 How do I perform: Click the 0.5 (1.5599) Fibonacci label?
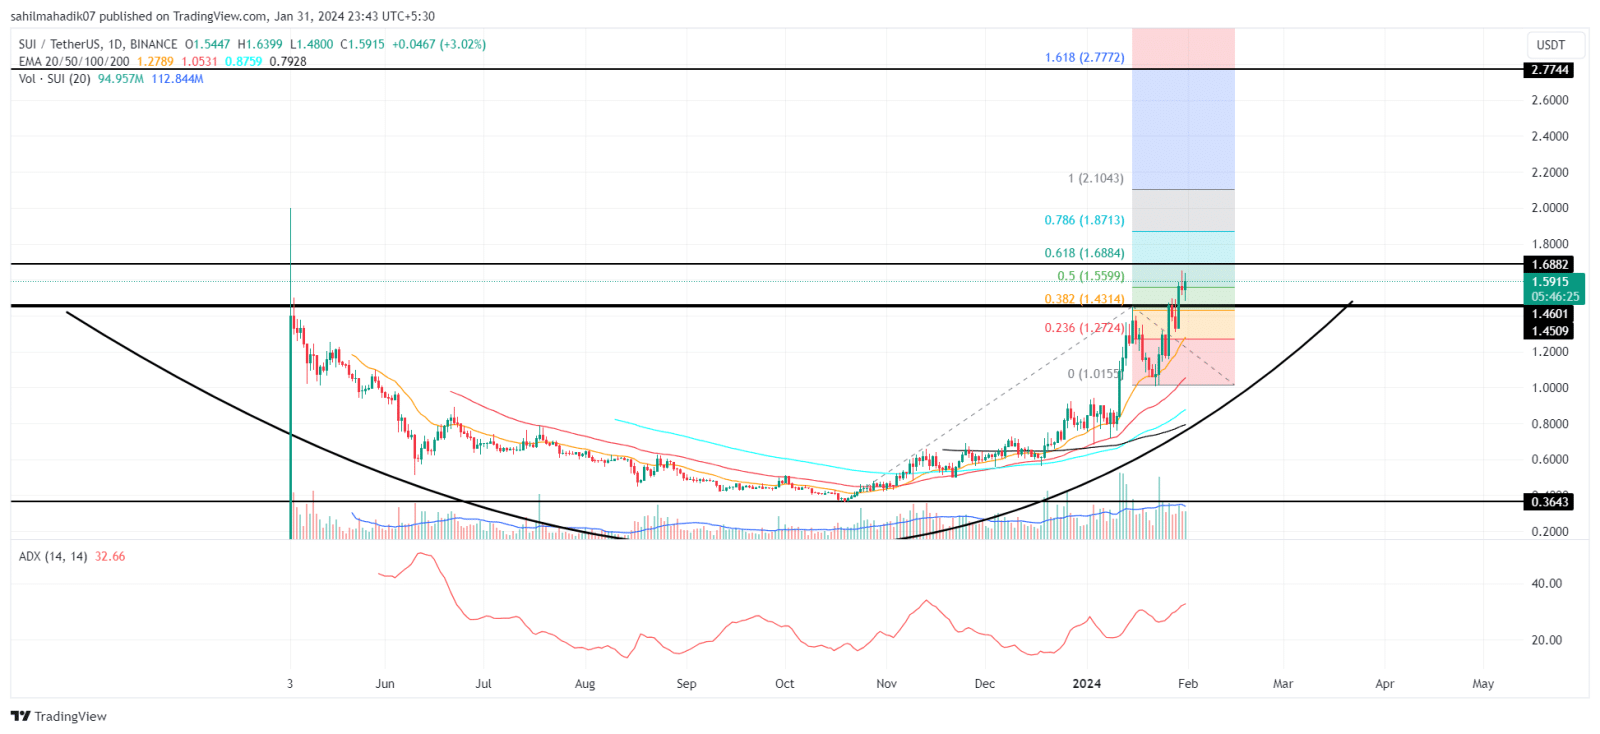click(1091, 276)
